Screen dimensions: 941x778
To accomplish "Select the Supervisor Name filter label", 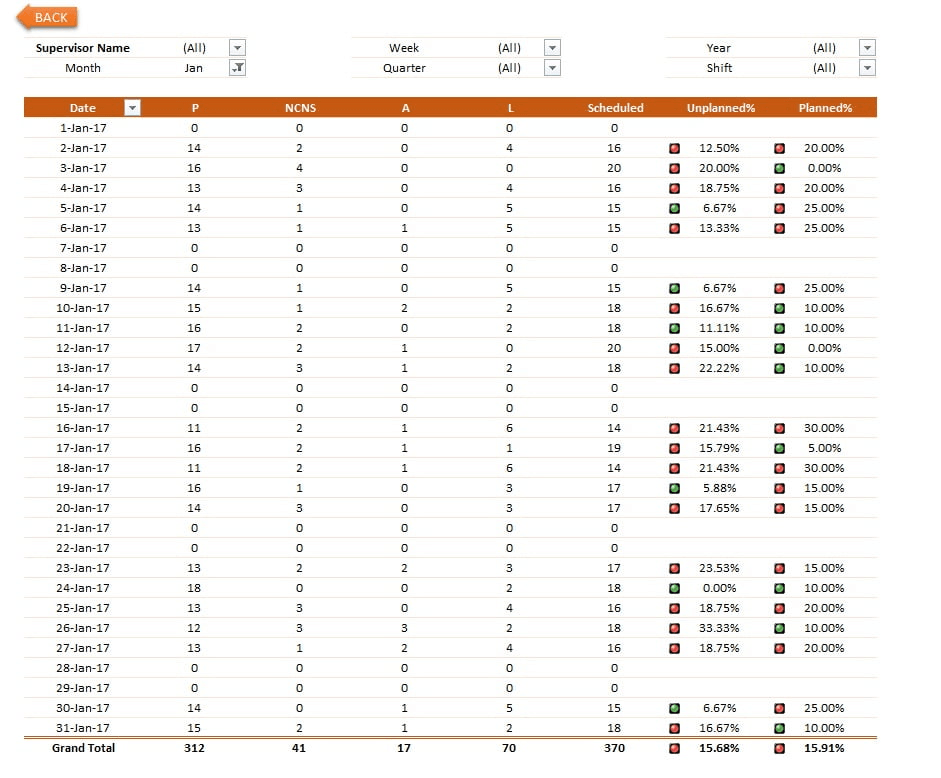I will (83, 48).
